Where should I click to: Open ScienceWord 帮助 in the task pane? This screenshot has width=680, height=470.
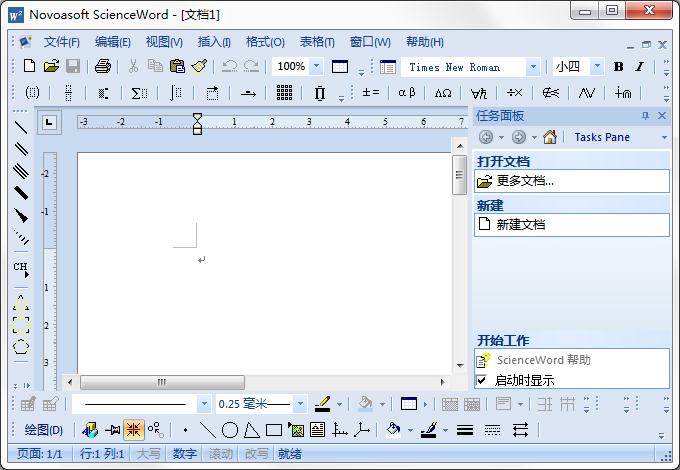544,360
